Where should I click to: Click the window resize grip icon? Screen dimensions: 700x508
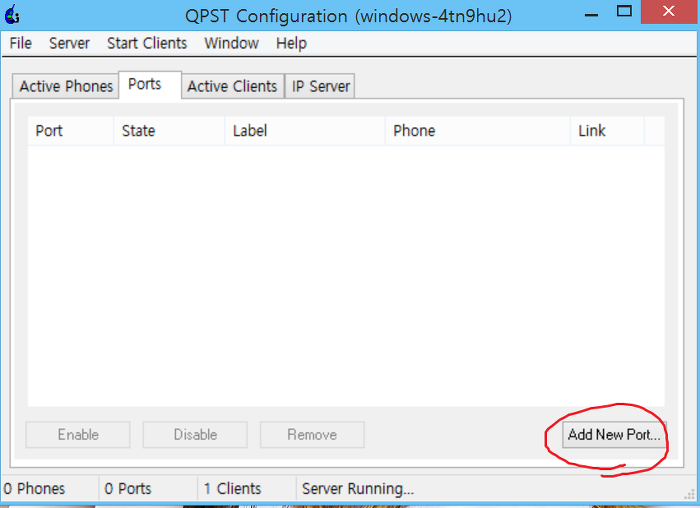coord(690,494)
